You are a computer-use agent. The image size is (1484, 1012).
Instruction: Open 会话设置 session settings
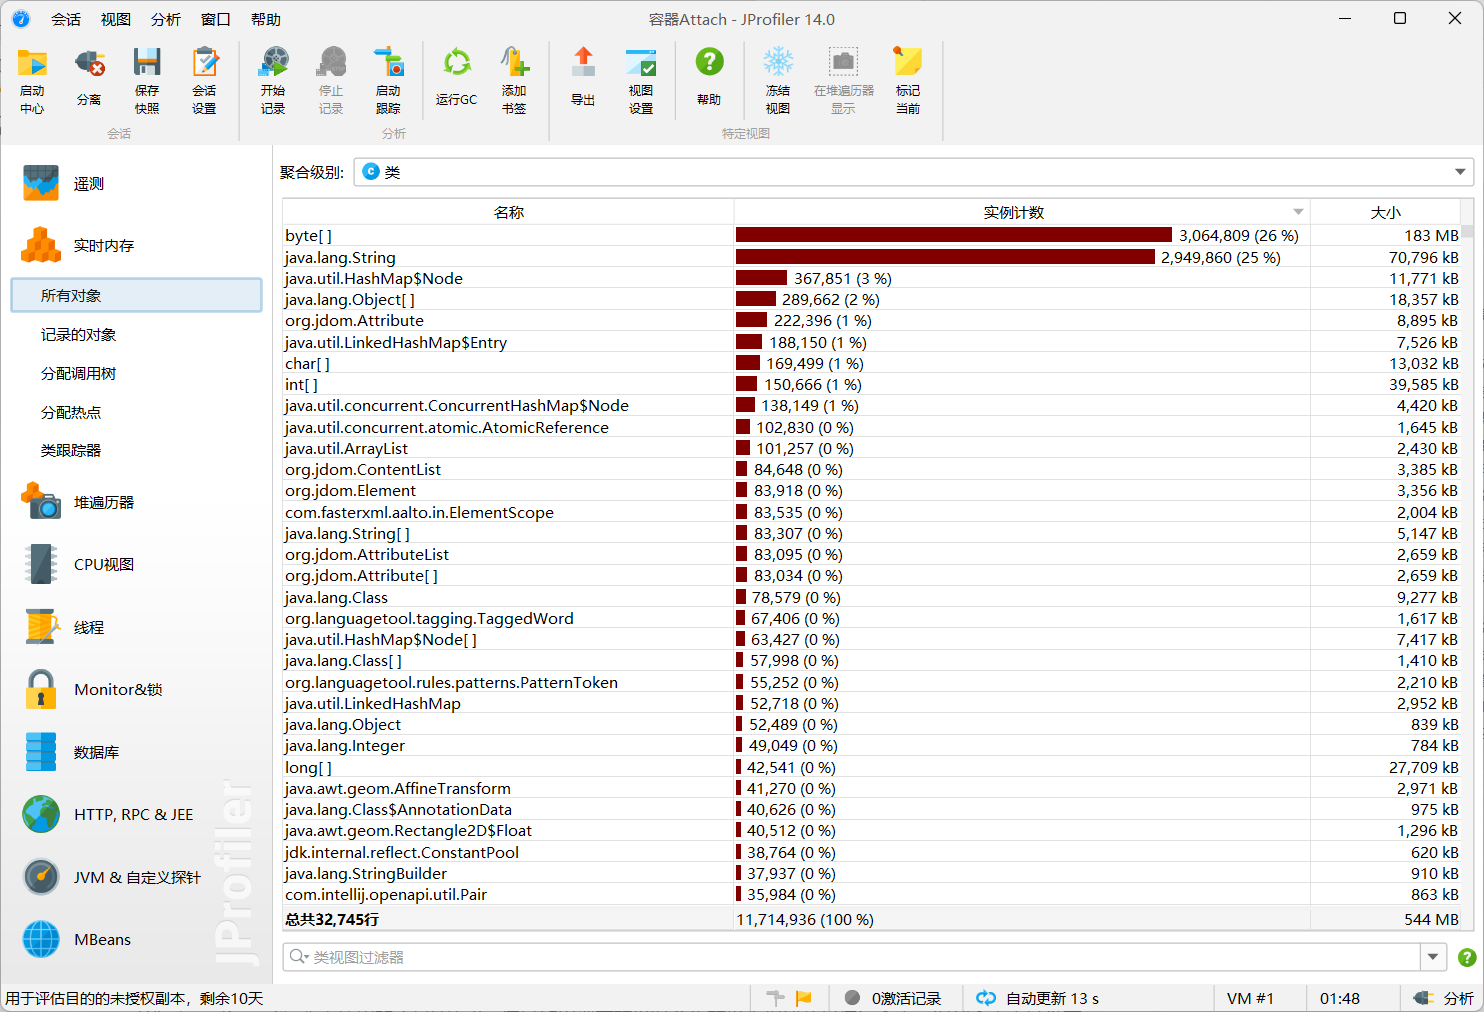point(204,80)
